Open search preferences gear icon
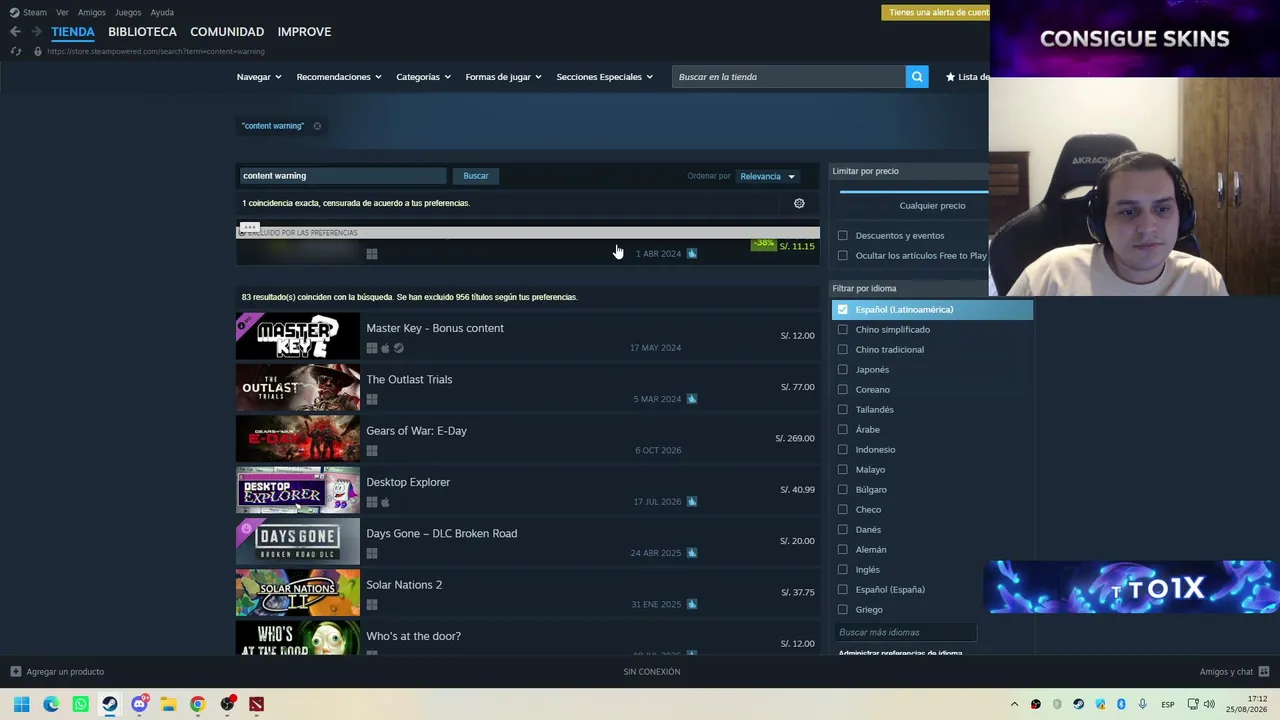Viewport: 1280px width, 720px height. coord(799,203)
